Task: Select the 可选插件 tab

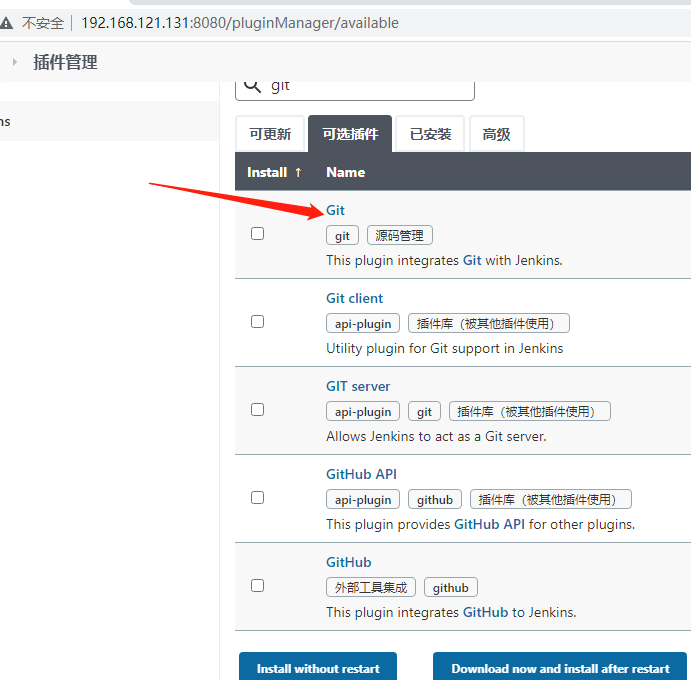Action: coord(350,134)
